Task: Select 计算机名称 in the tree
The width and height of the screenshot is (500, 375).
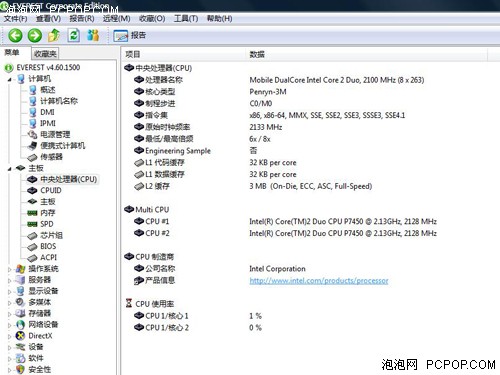Action: point(59,101)
